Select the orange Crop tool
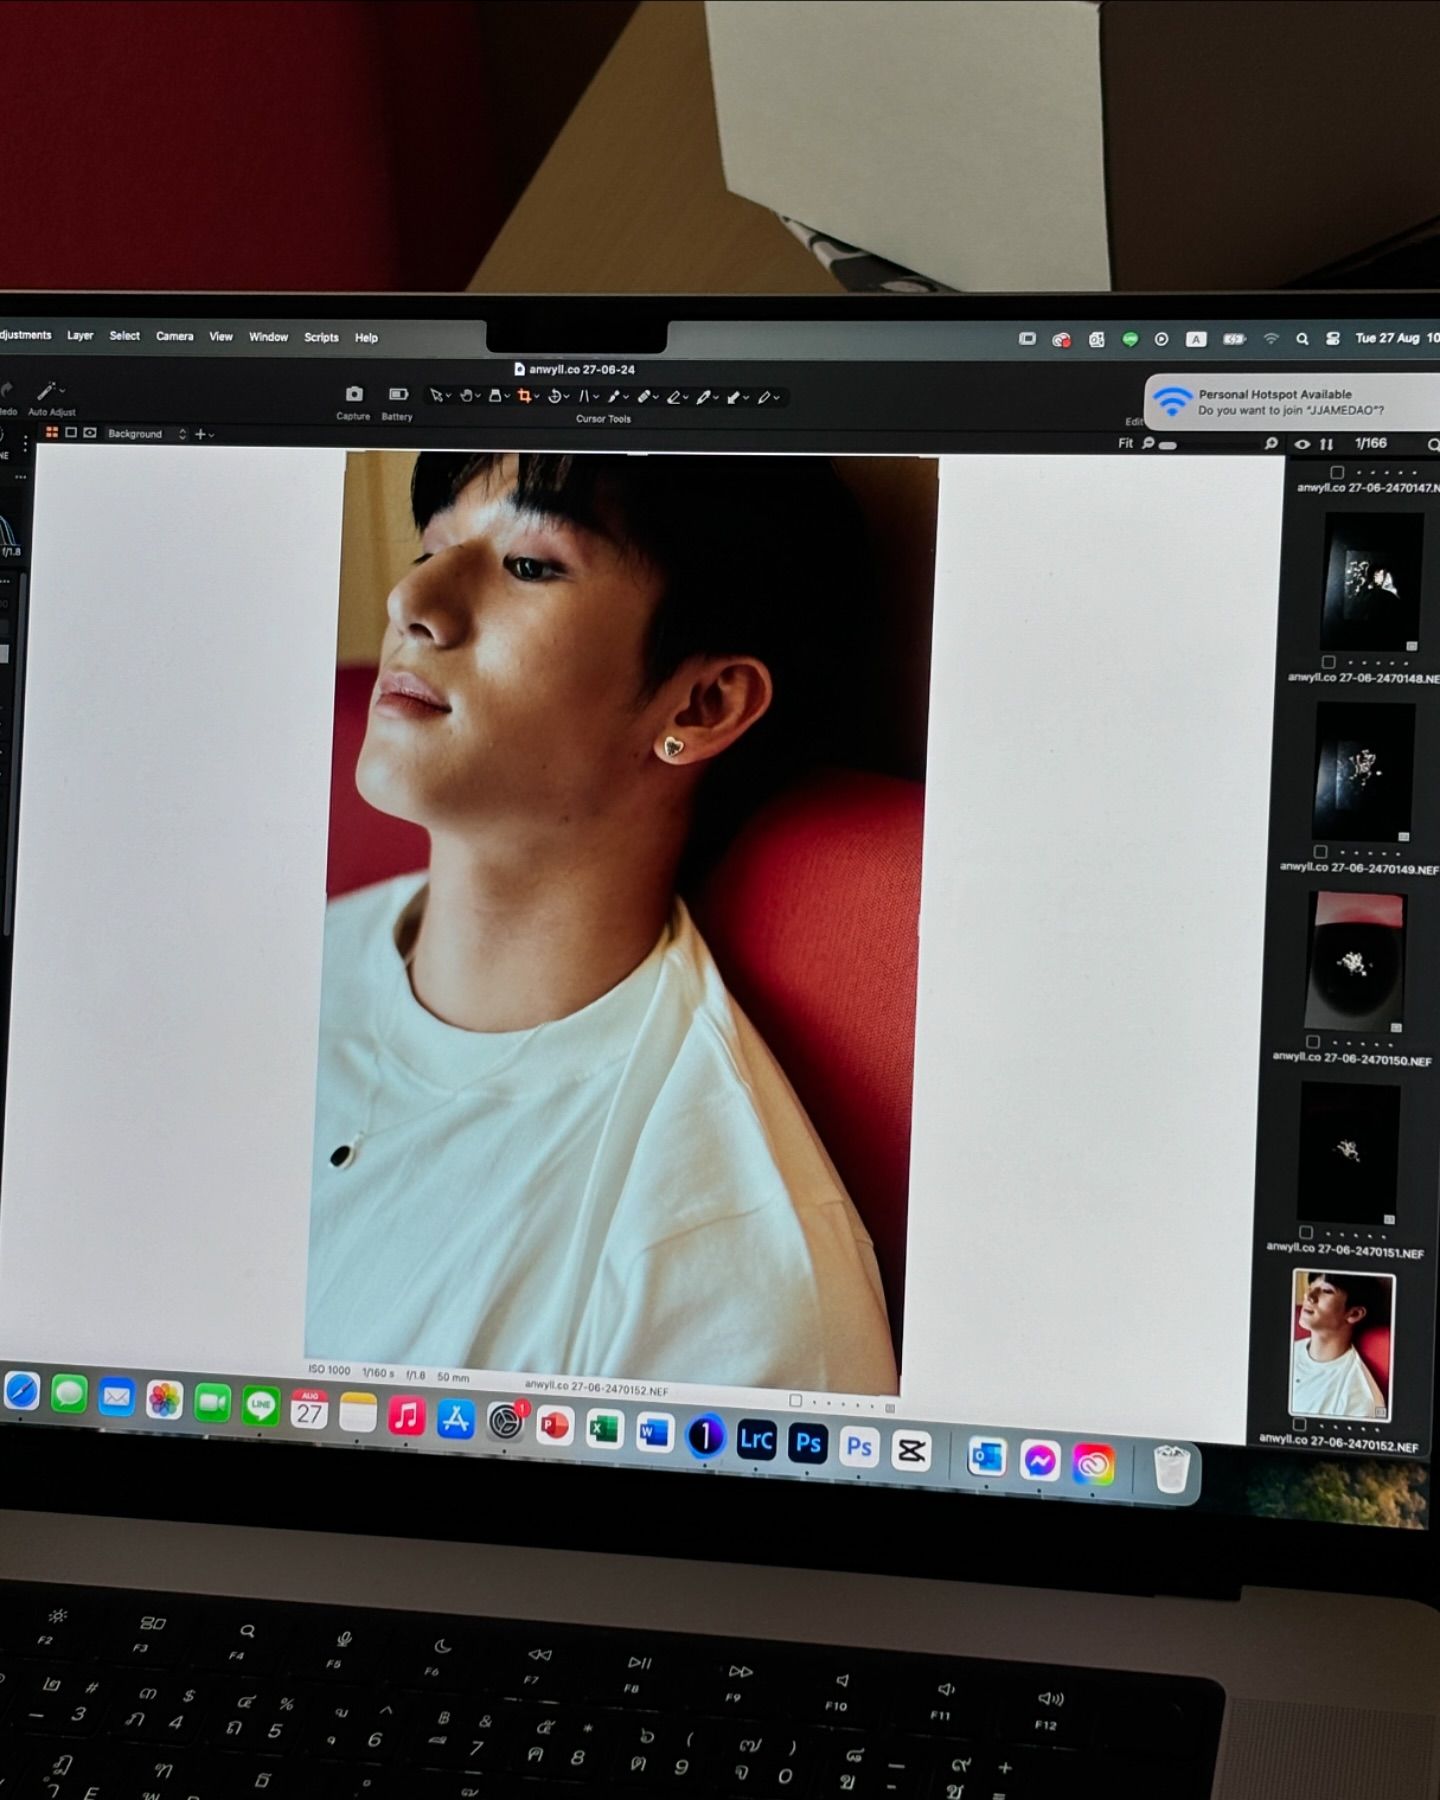The image size is (1440, 1800). pos(524,396)
